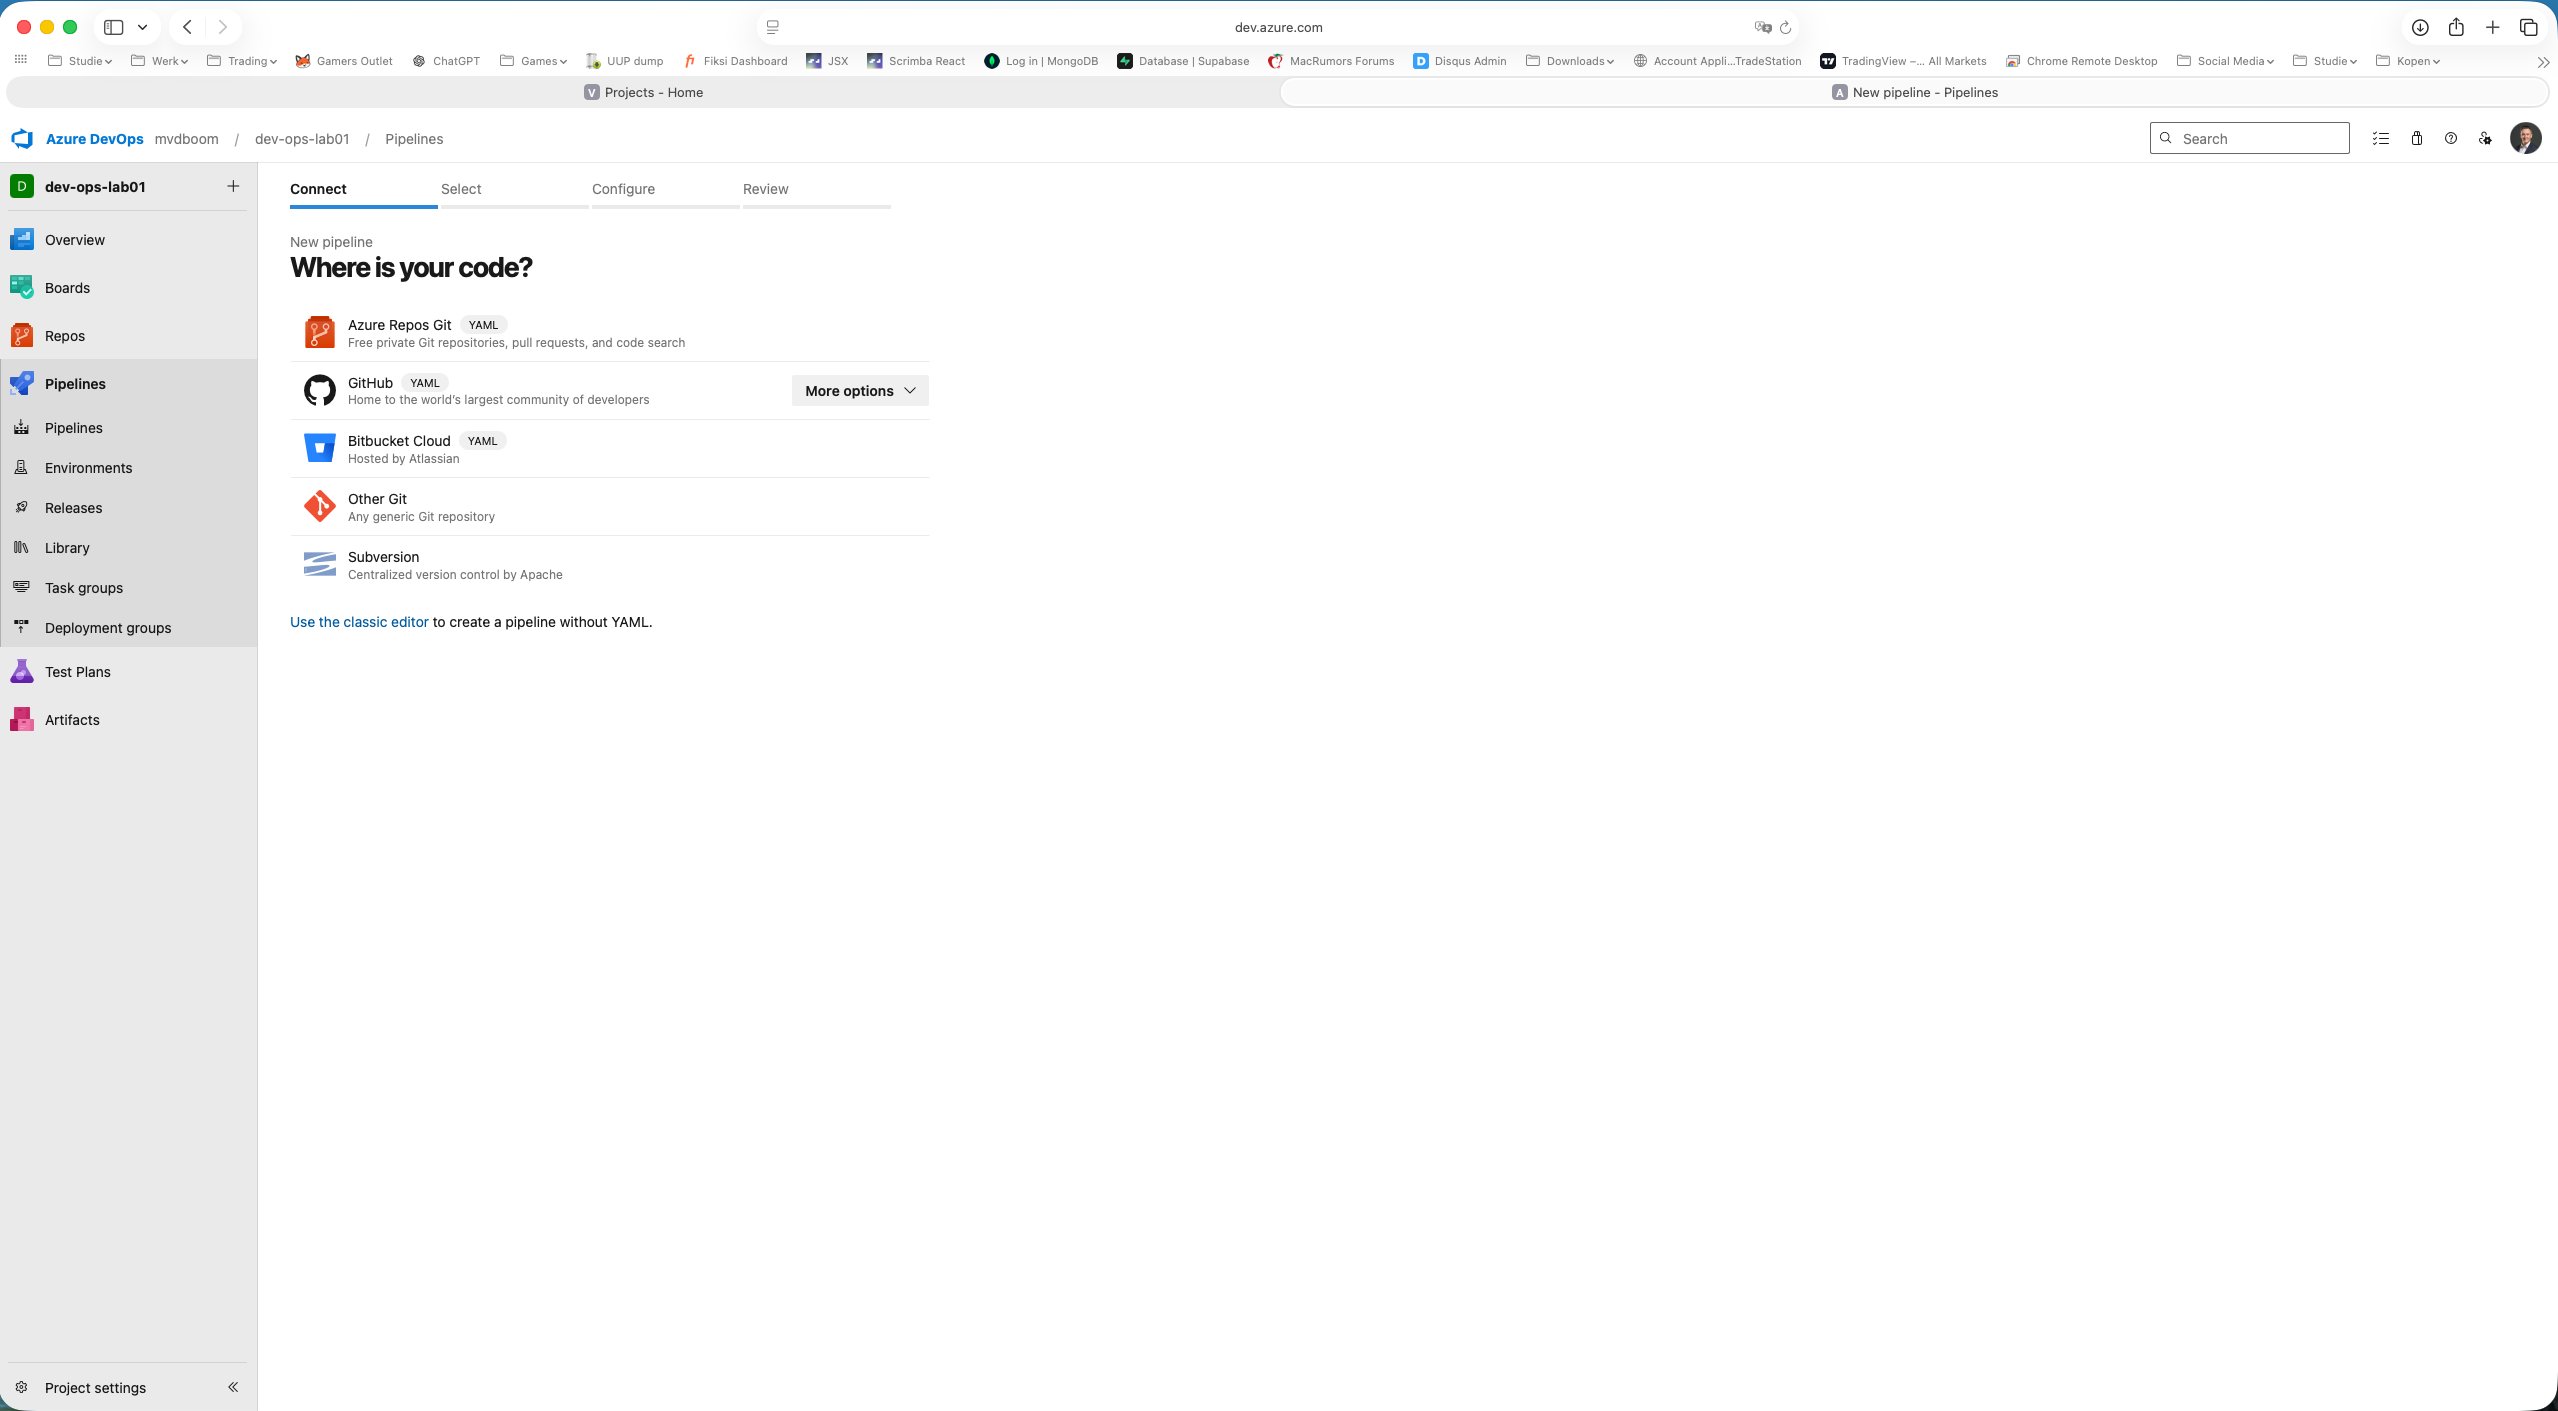Open Artifacts in the sidebar

coord(72,720)
